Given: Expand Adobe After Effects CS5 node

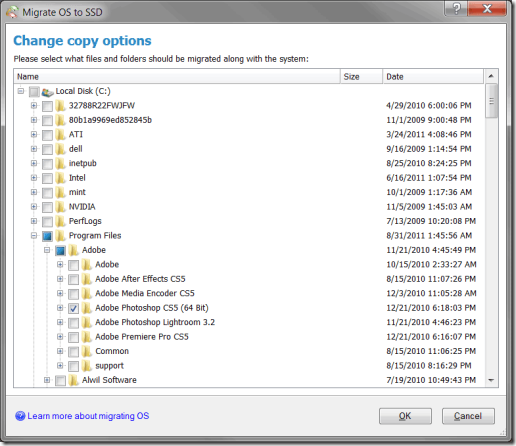Looking at the screenshot, I should 60,279.
